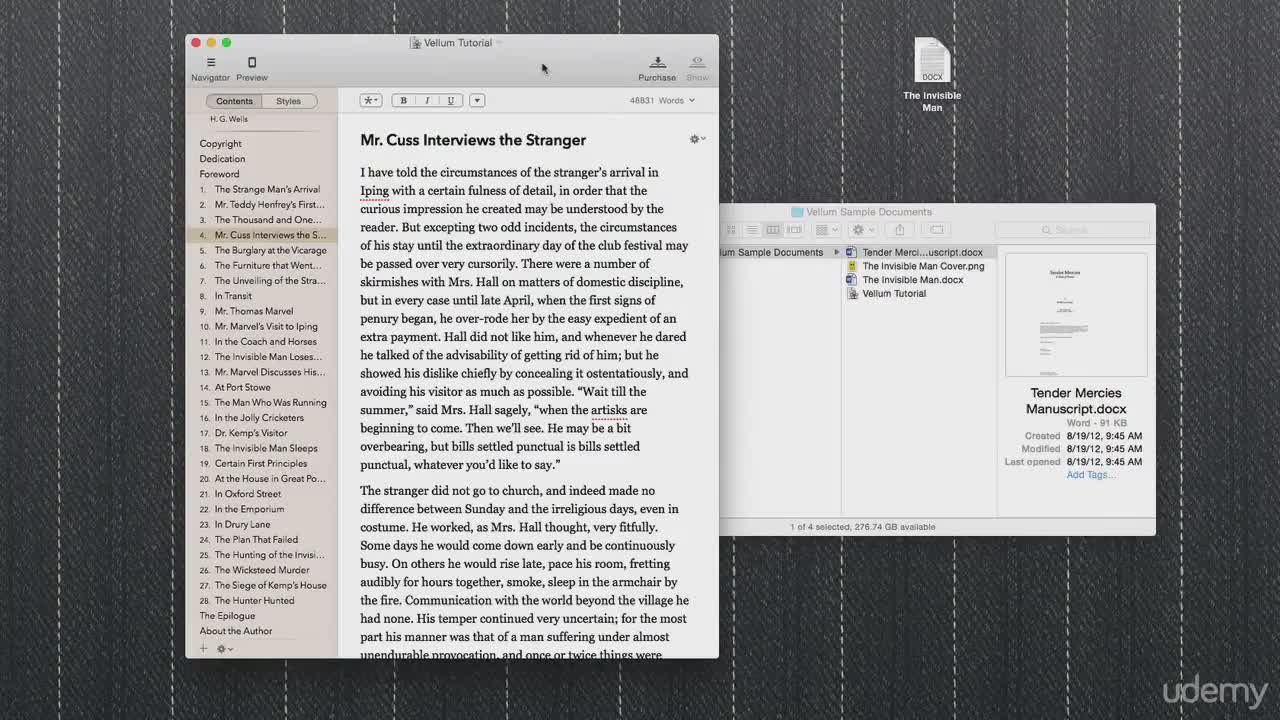The width and height of the screenshot is (1280, 720).
Task: Switch Finder to icon view
Action: click(x=733, y=230)
